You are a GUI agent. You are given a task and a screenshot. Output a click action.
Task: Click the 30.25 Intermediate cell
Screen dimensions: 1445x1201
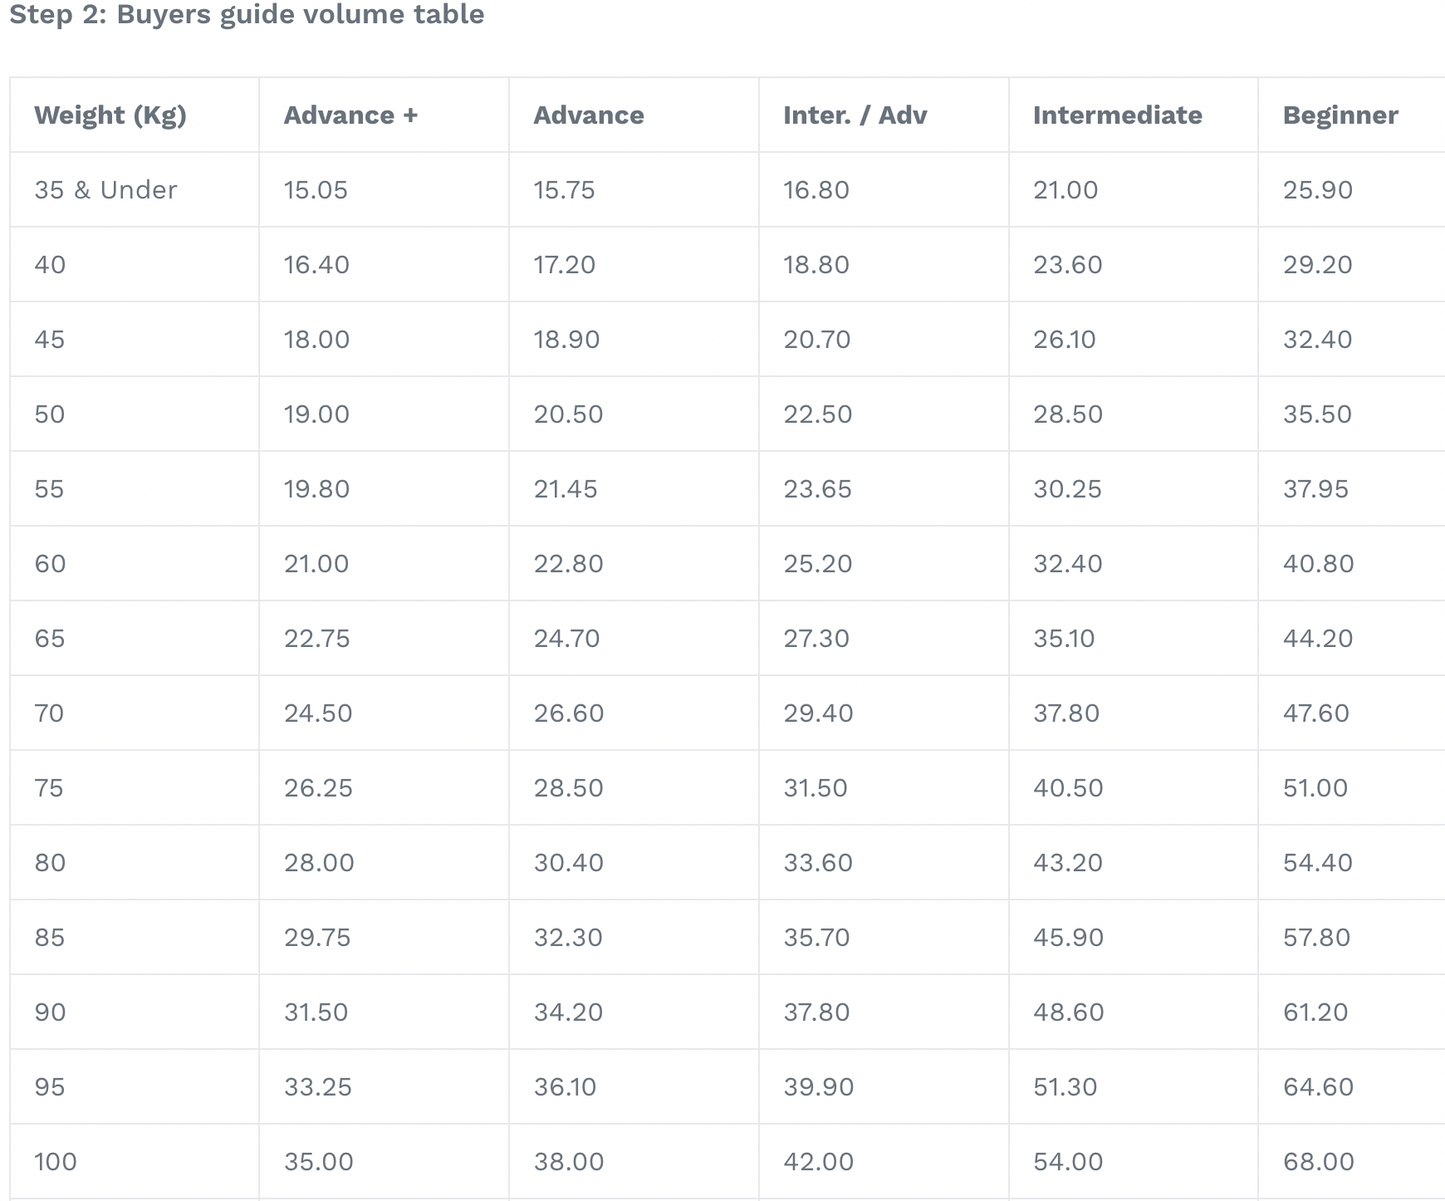tap(1067, 489)
